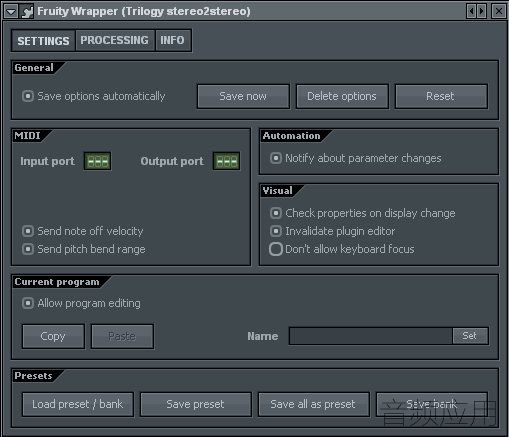Image resolution: width=509 pixels, height=437 pixels.
Task: Click the Set name button
Action: 470,336
